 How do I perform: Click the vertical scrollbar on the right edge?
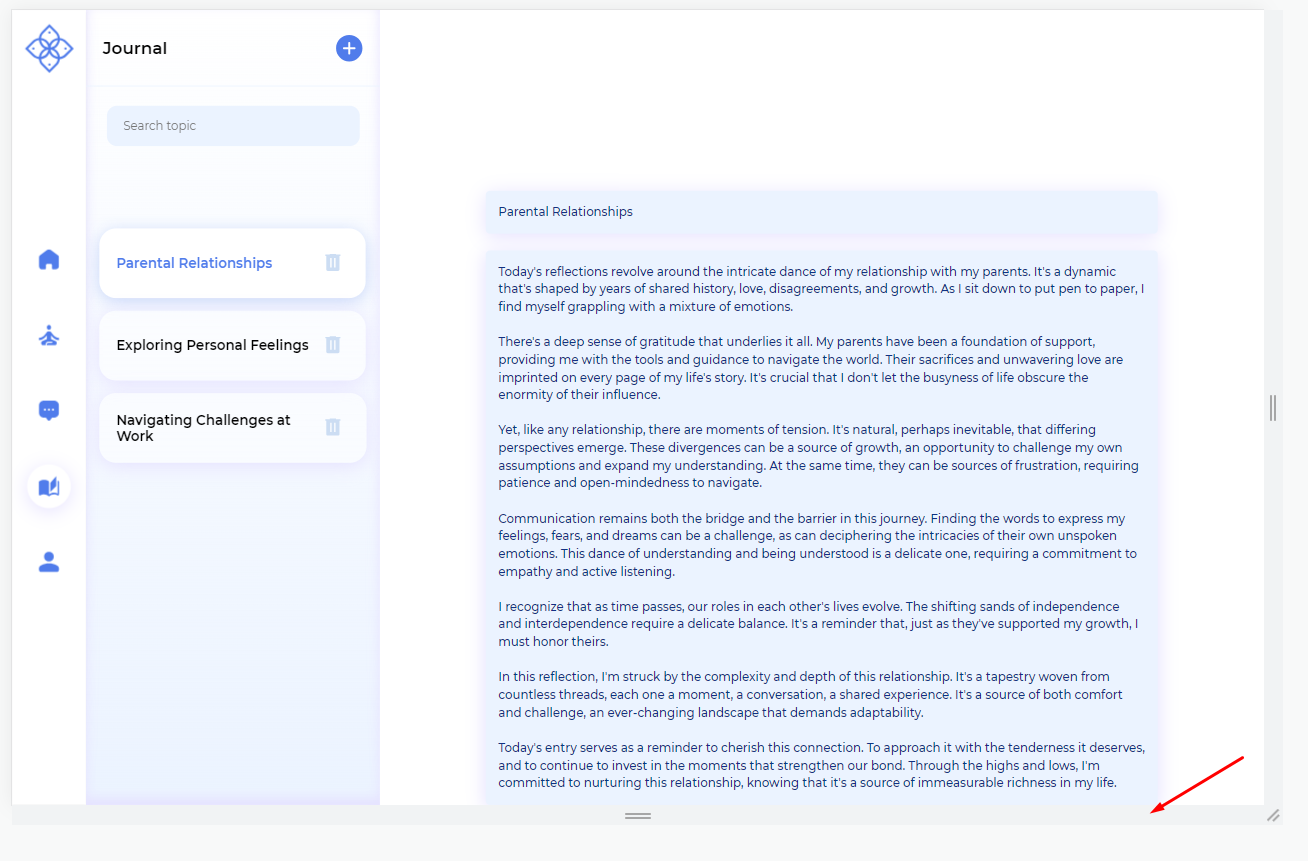click(1272, 408)
